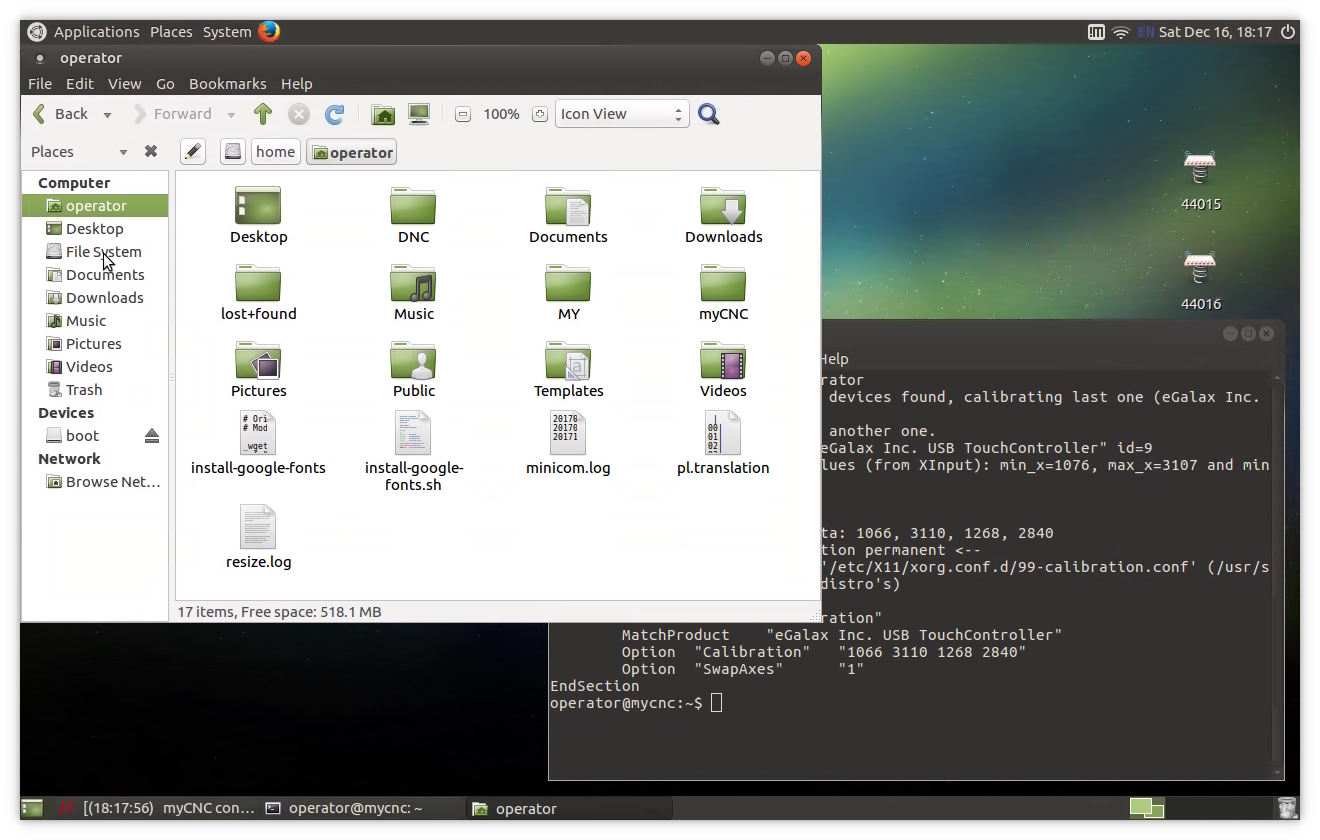The height and width of the screenshot is (840, 1320).
Task: Close the Places side pane
Action: click(x=151, y=152)
